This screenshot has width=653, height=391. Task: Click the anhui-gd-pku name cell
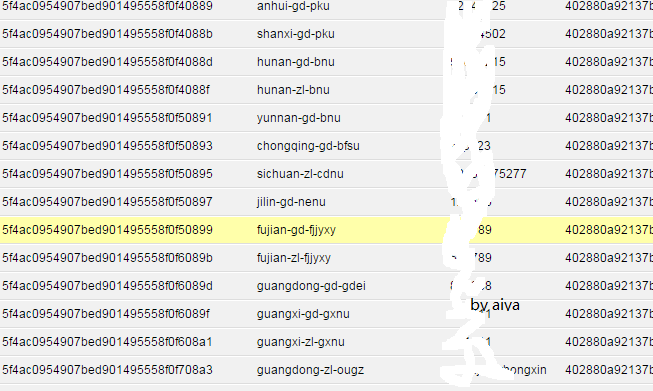tap(293, 6)
